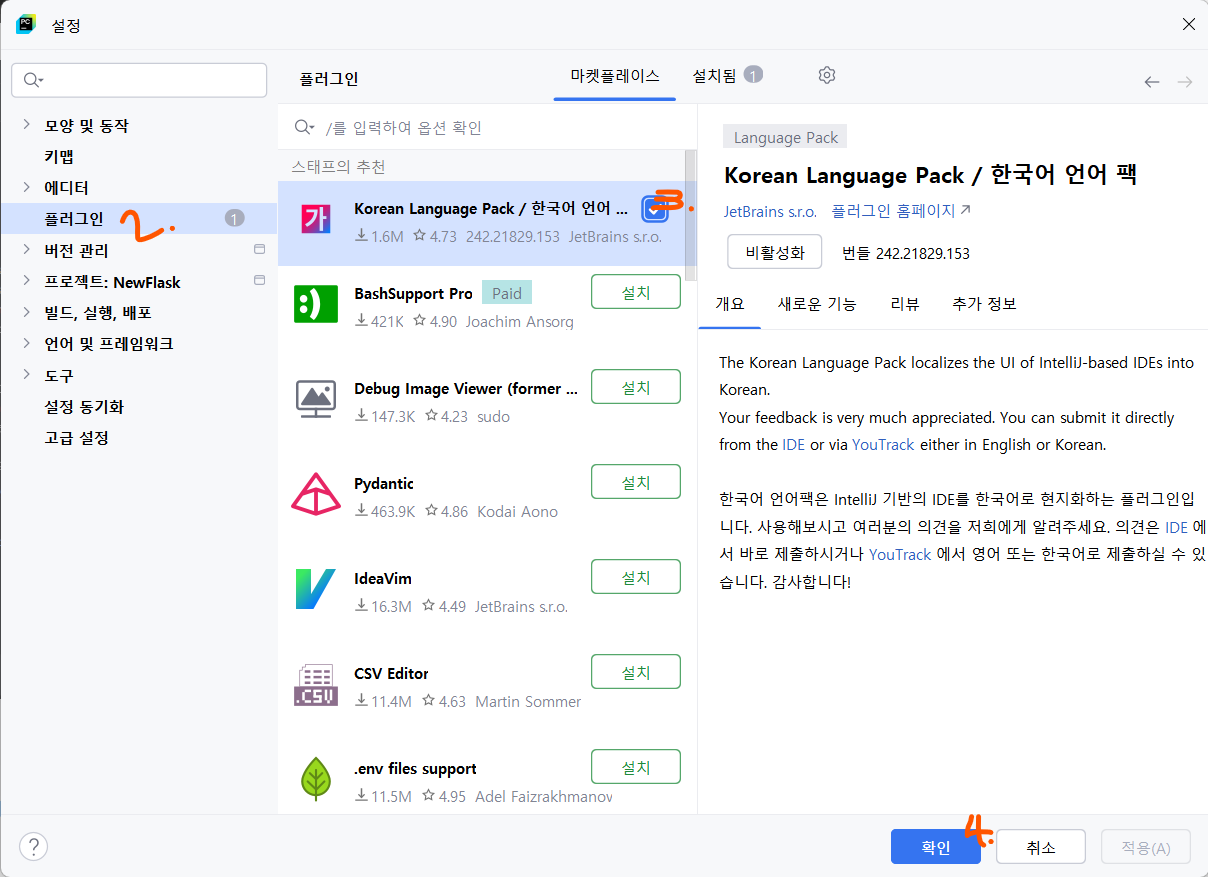Viewport: 1208px width, 877px height.
Task: Select 설정 동기화 in the settings tree
Action: pos(84,407)
